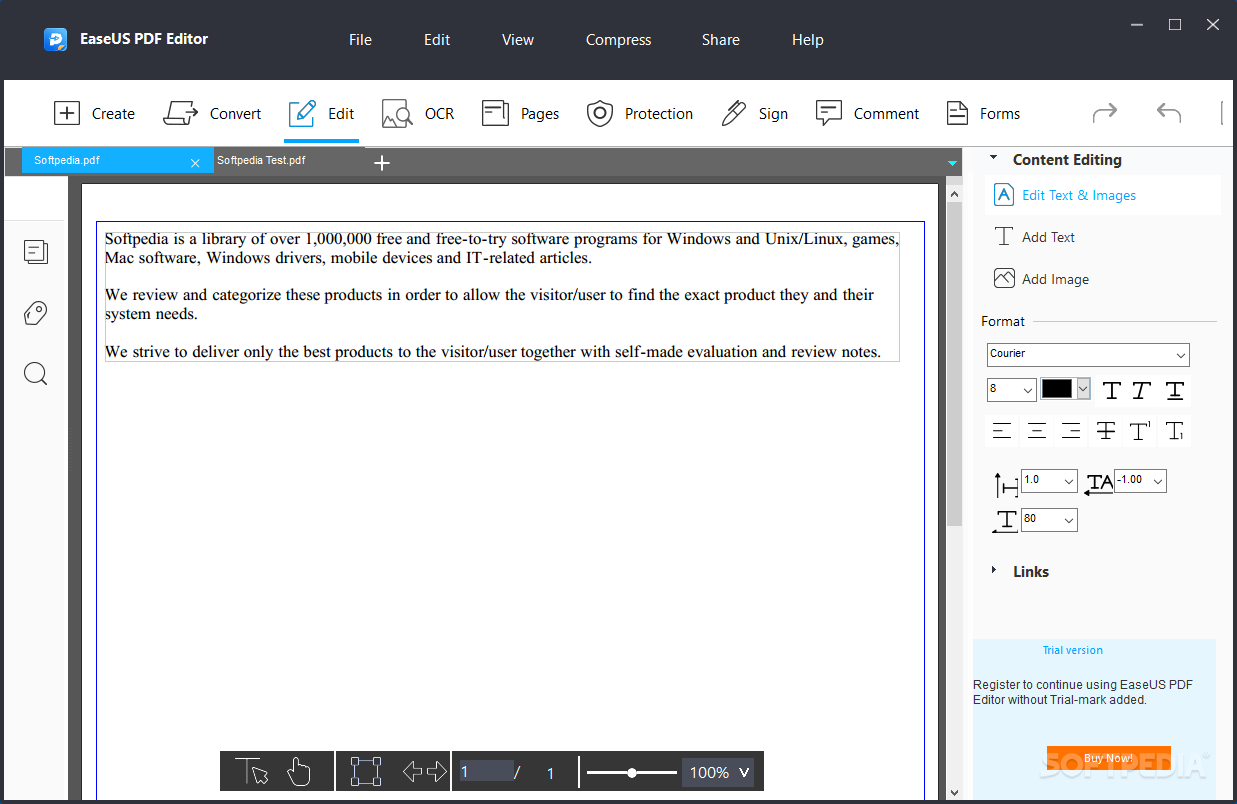The width and height of the screenshot is (1237, 804).
Task: Click the scrollbar down arrow
Action: pos(954,792)
